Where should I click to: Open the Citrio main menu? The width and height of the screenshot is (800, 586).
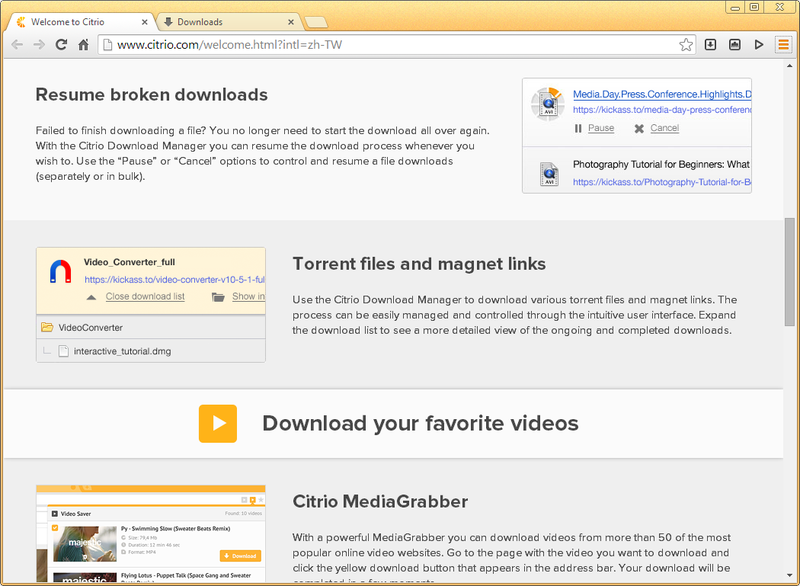[x=784, y=45]
